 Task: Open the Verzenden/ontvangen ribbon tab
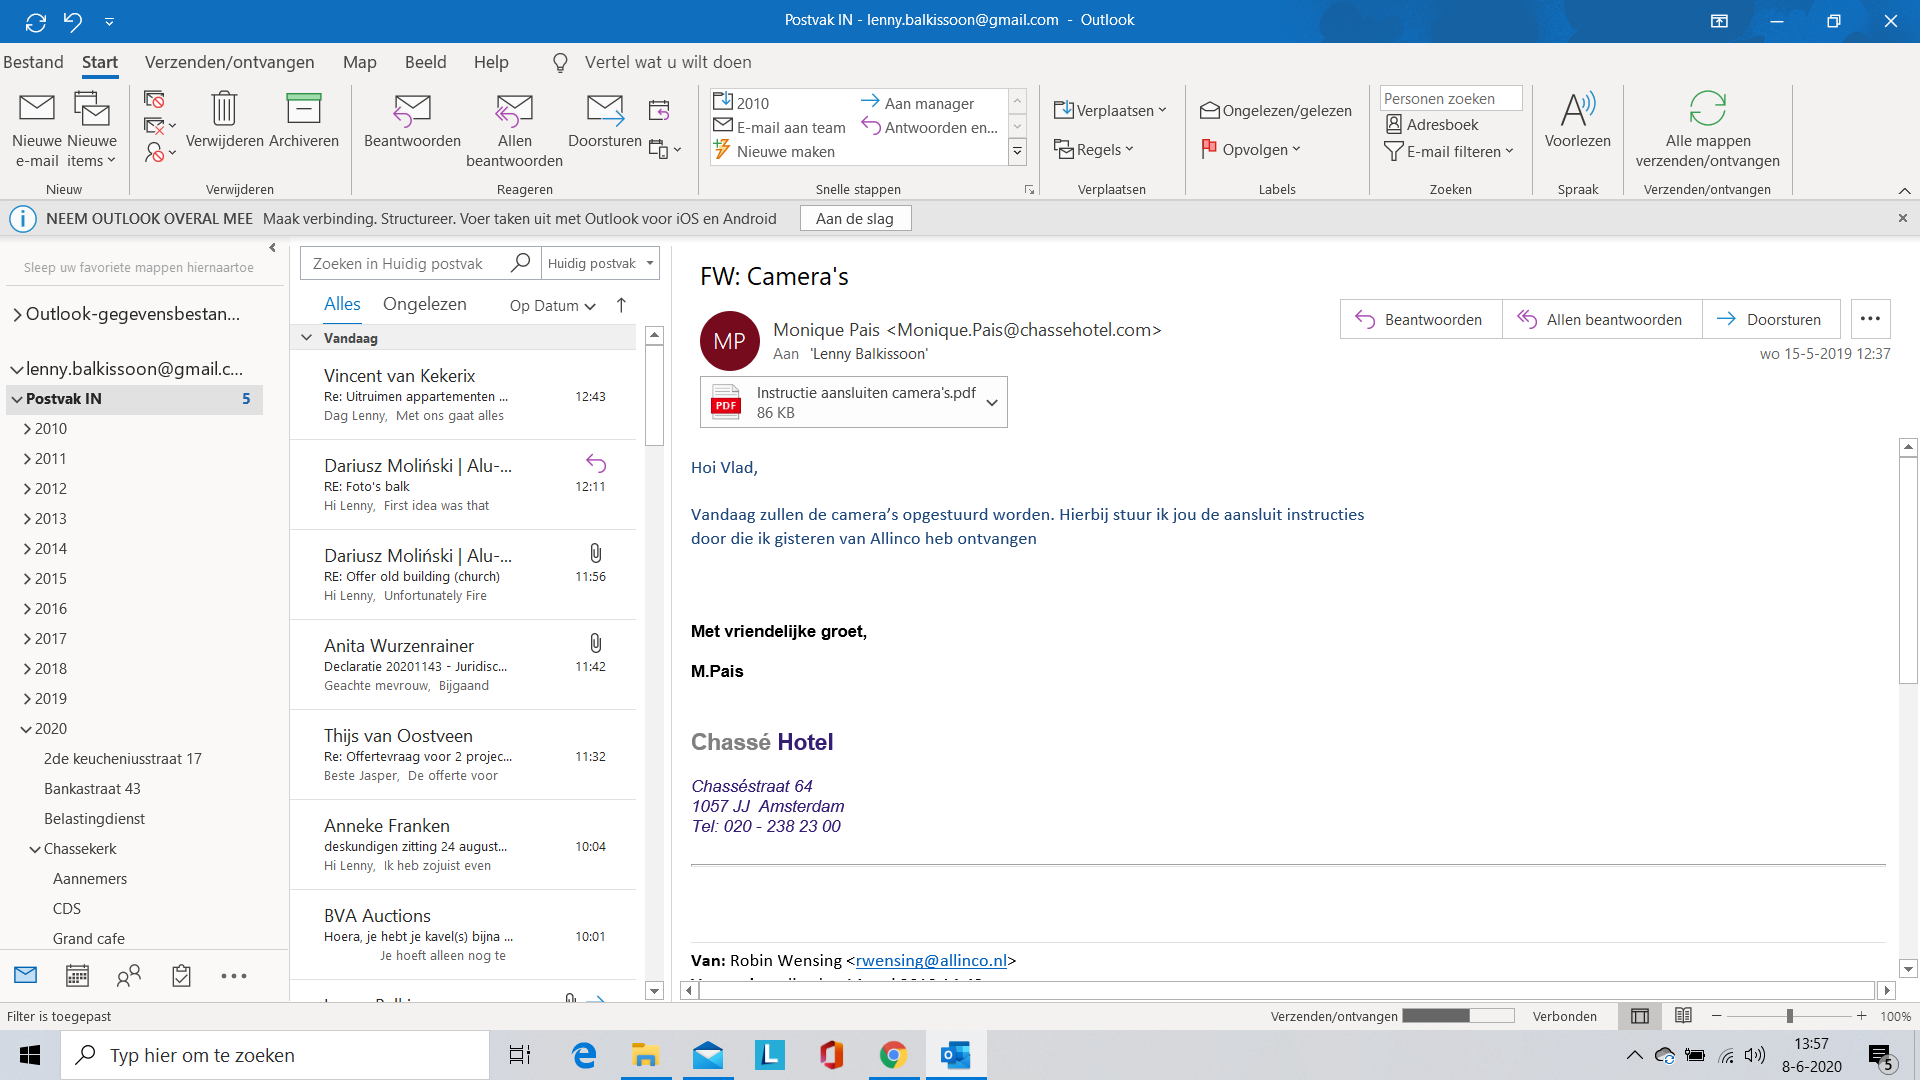click(229, 62)
